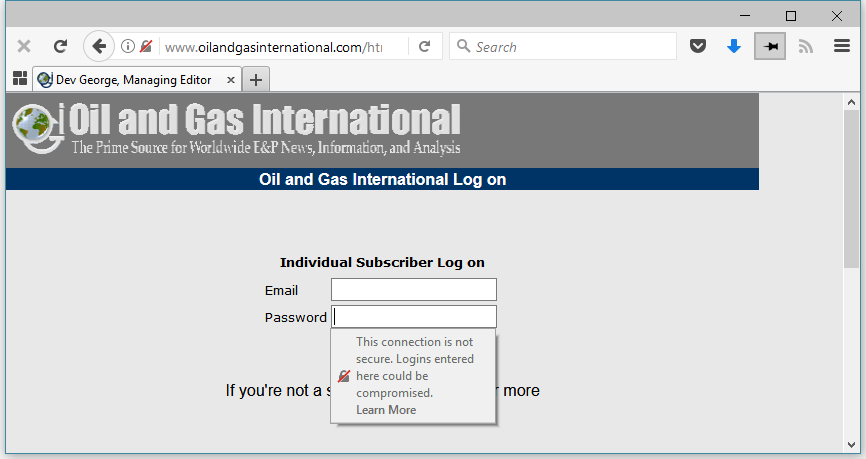Image resolution: width=866 pixels, height=459 pixels.
Task: Select the Dev George, Managing Editor tab
Action: pos(137,80)
